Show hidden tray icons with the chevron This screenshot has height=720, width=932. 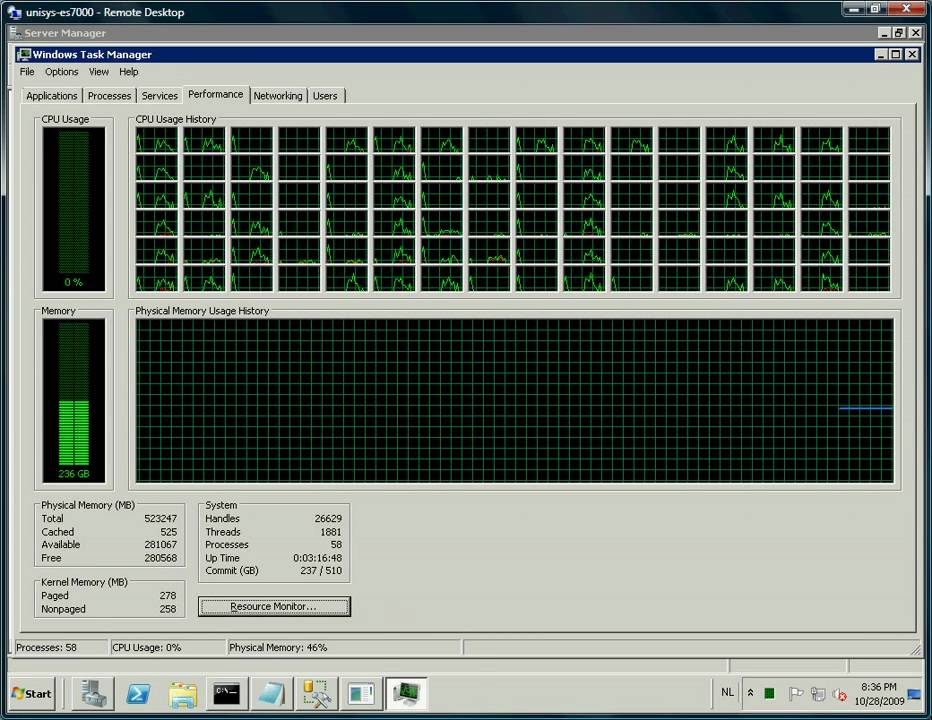[x=751, y=693]
